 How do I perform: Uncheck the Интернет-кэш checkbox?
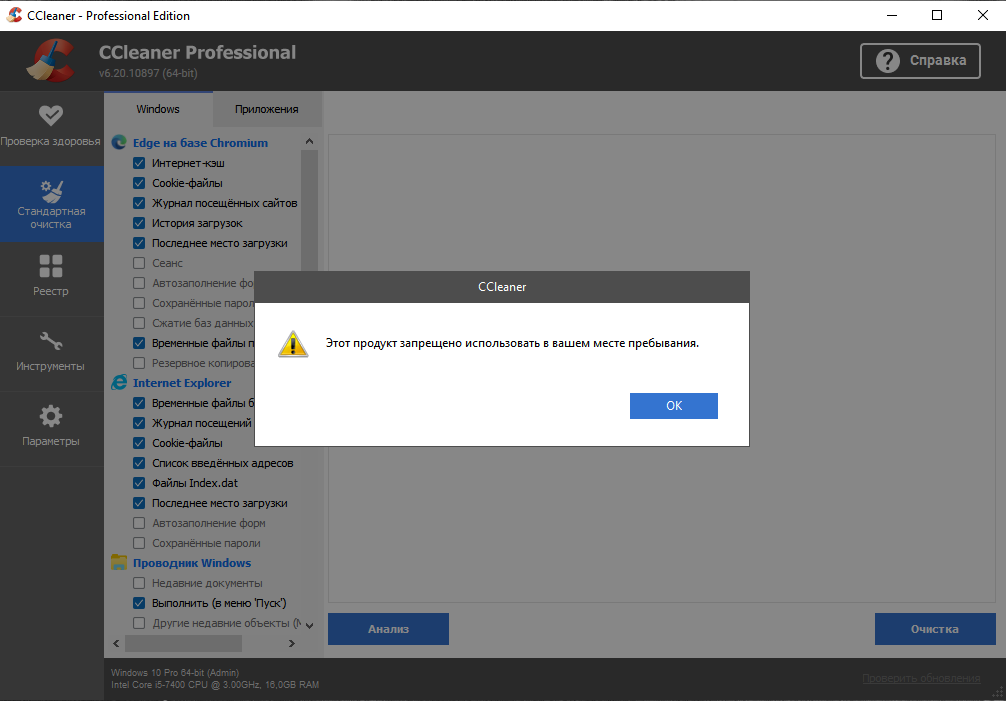coord(139,163)
